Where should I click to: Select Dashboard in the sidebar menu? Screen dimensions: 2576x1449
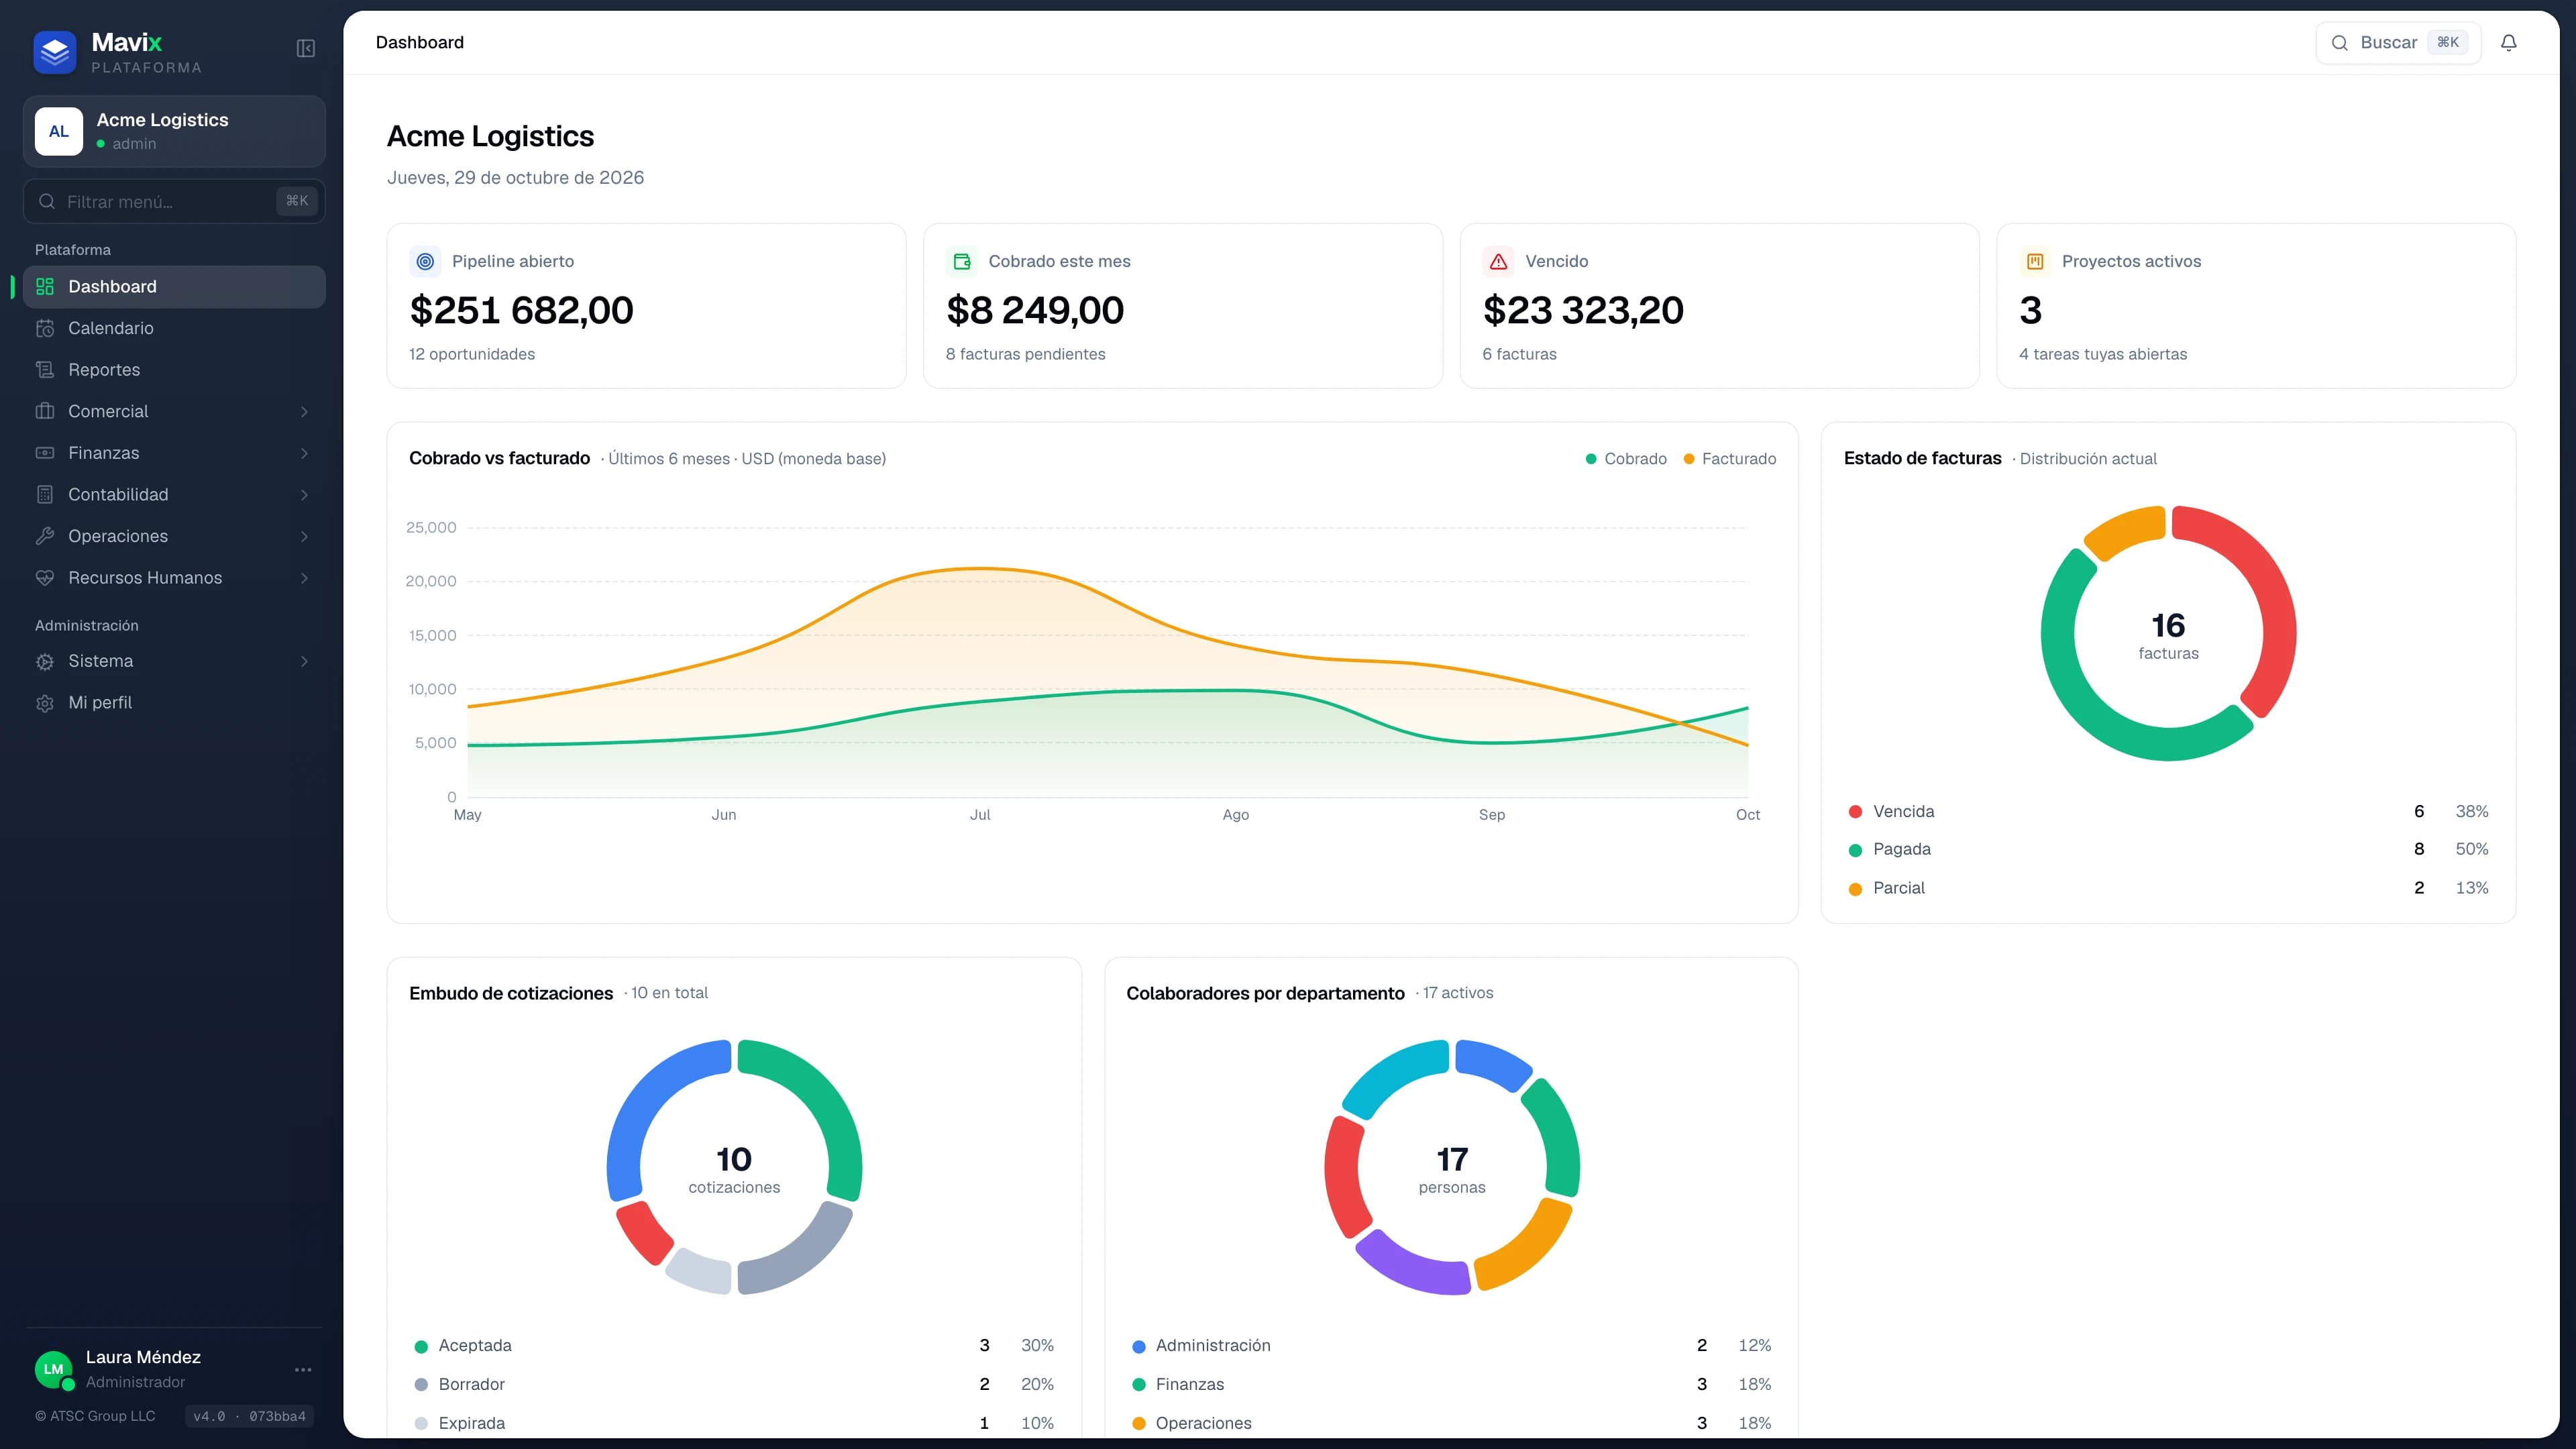click(x=174, y=287)
